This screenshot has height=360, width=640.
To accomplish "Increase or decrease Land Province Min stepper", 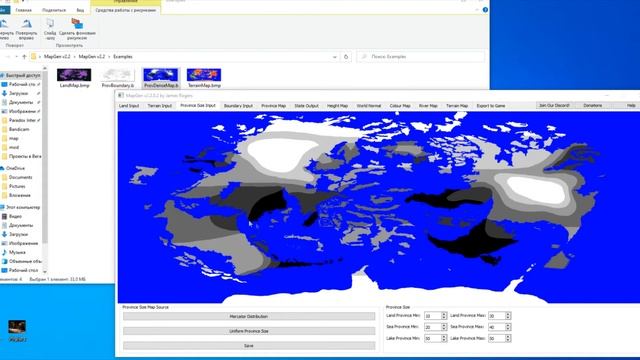I will (x=444, y=316).
